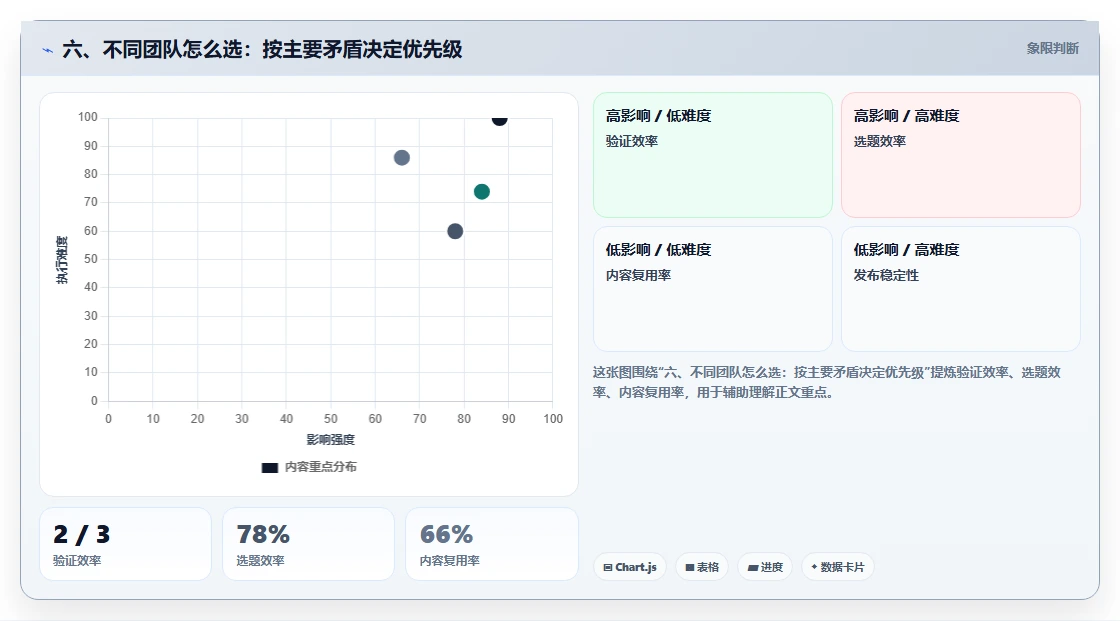This screenshot has height=621, width=1120.
Task: Click 验证效率 in the green quadrant card
Action: (x=631, y=141)
